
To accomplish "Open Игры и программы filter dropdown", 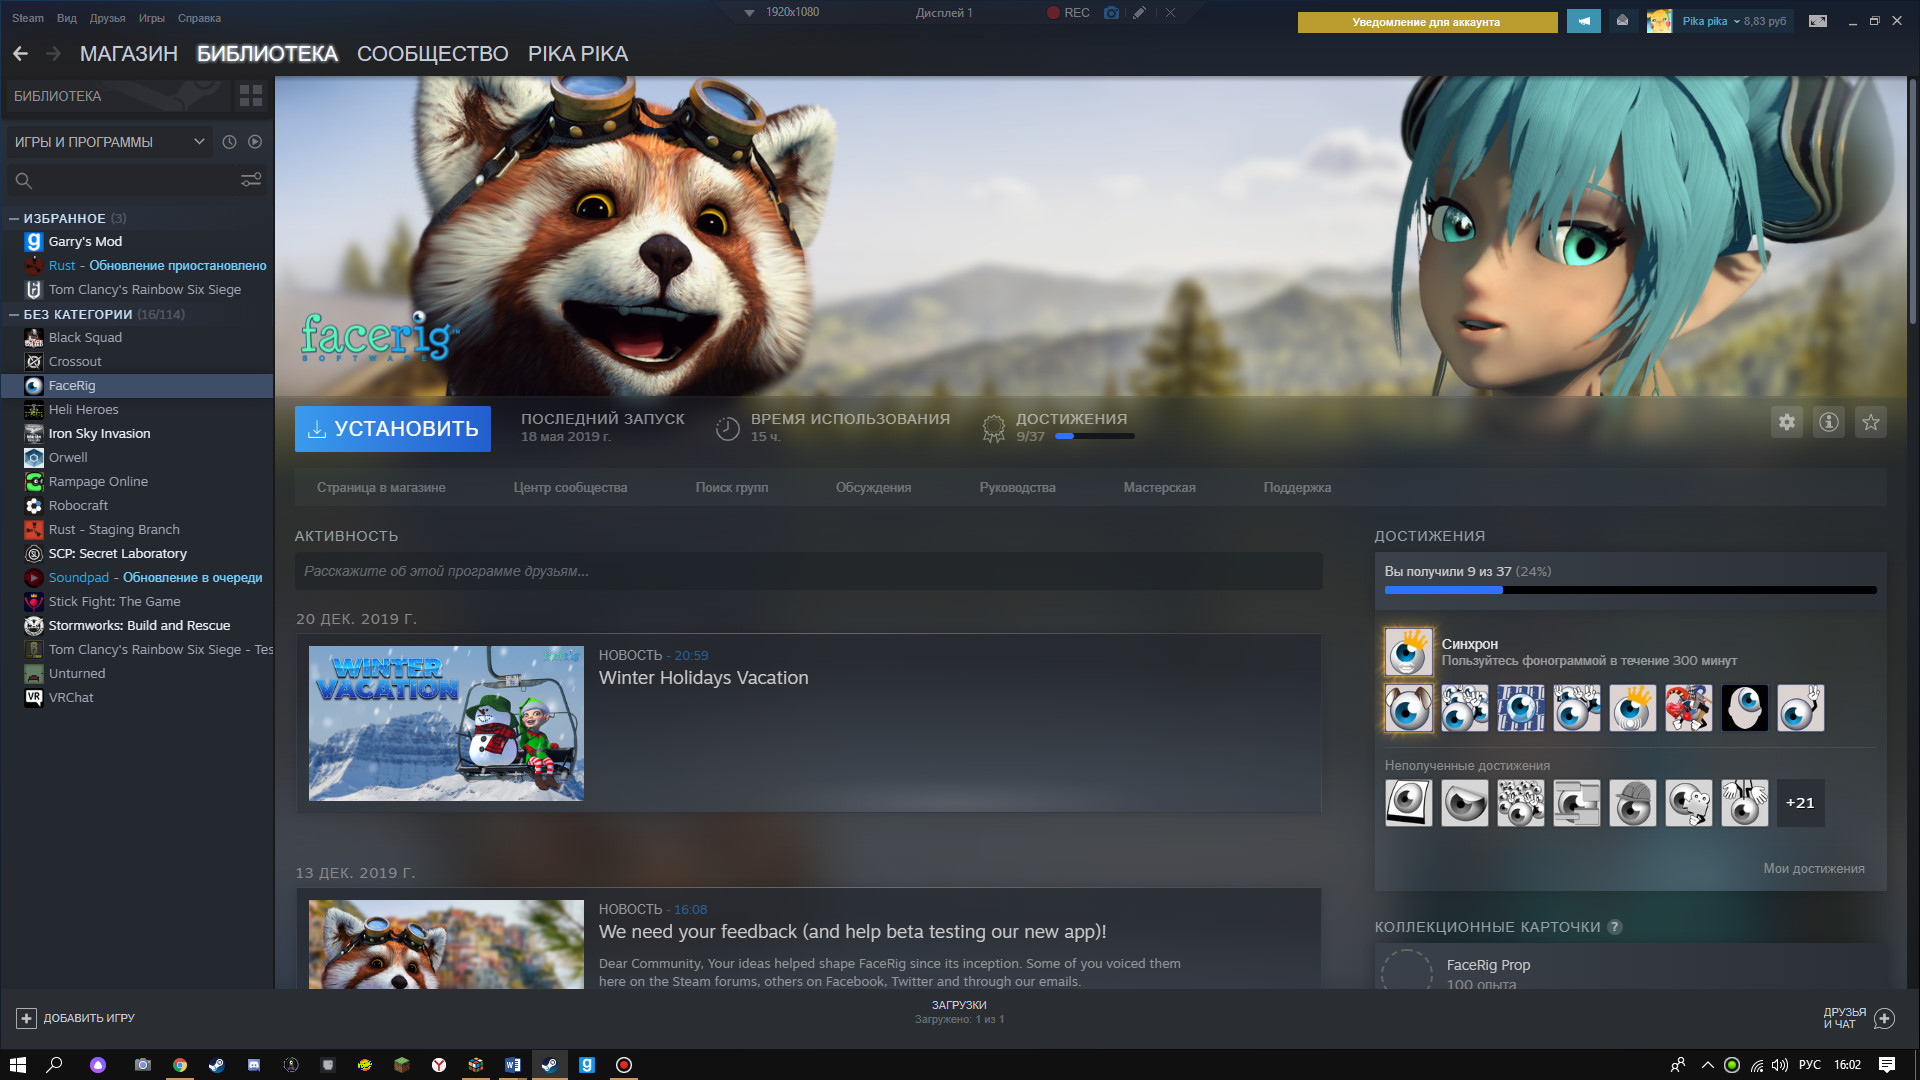I will coord(108,142).
